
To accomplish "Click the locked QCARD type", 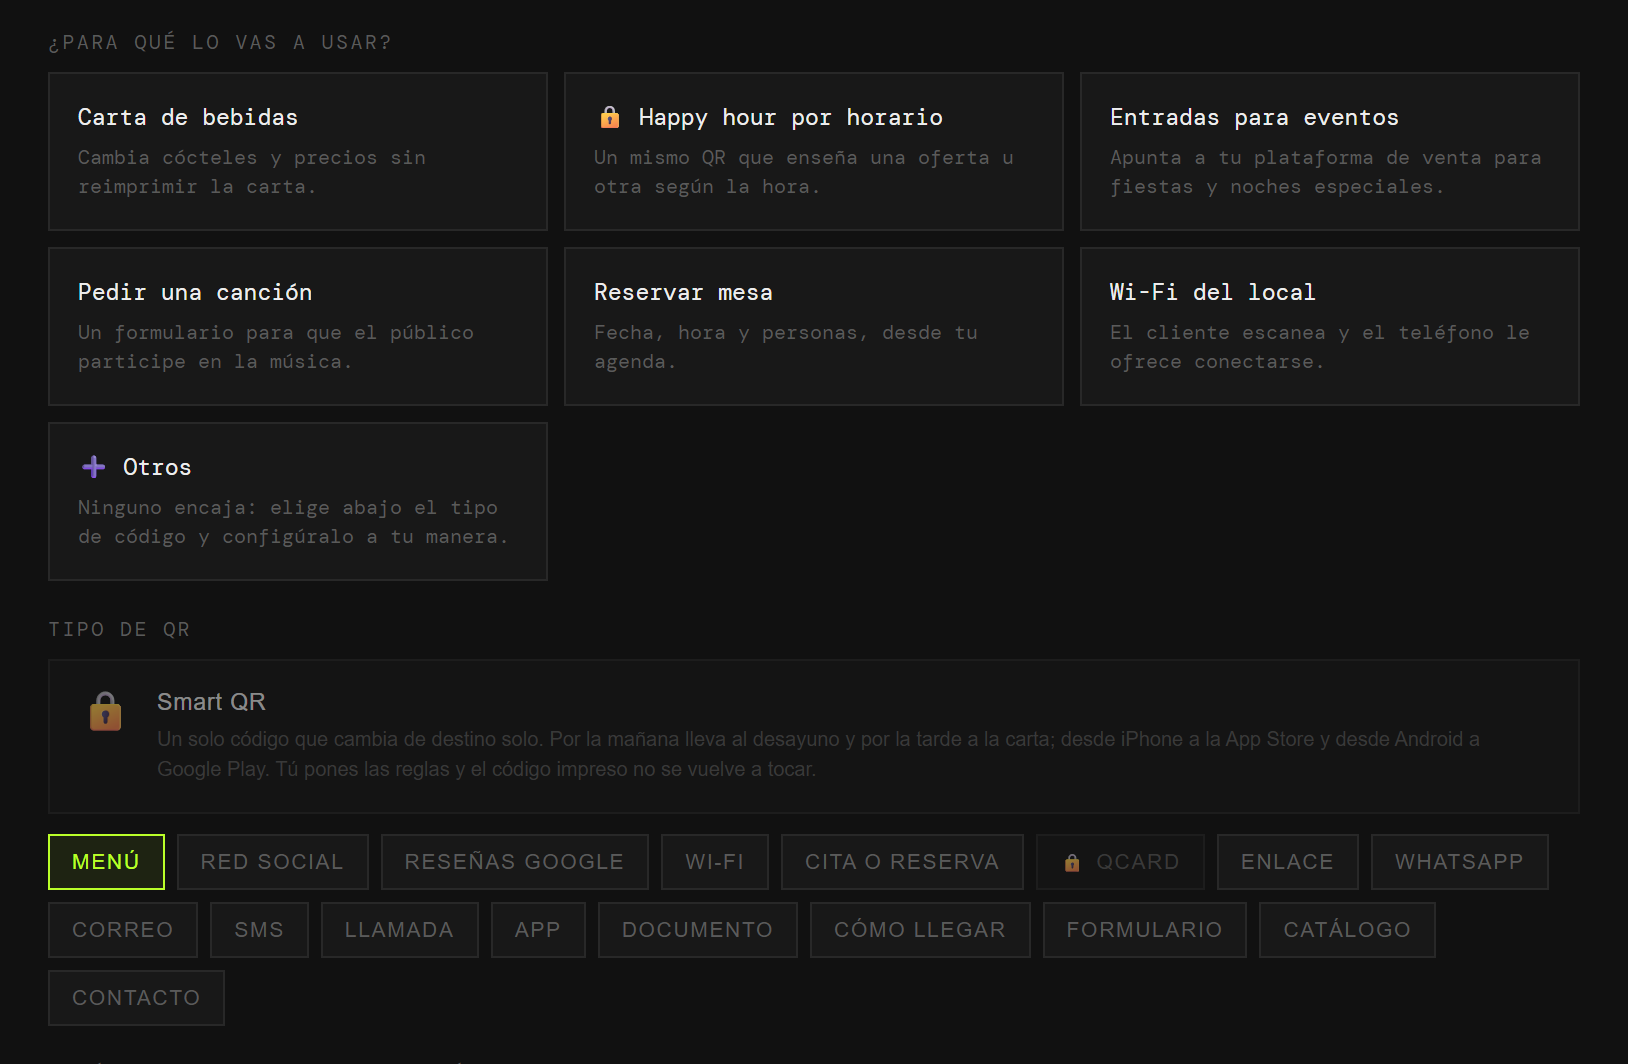I will pyautogui.click(x=1120, y=862).
